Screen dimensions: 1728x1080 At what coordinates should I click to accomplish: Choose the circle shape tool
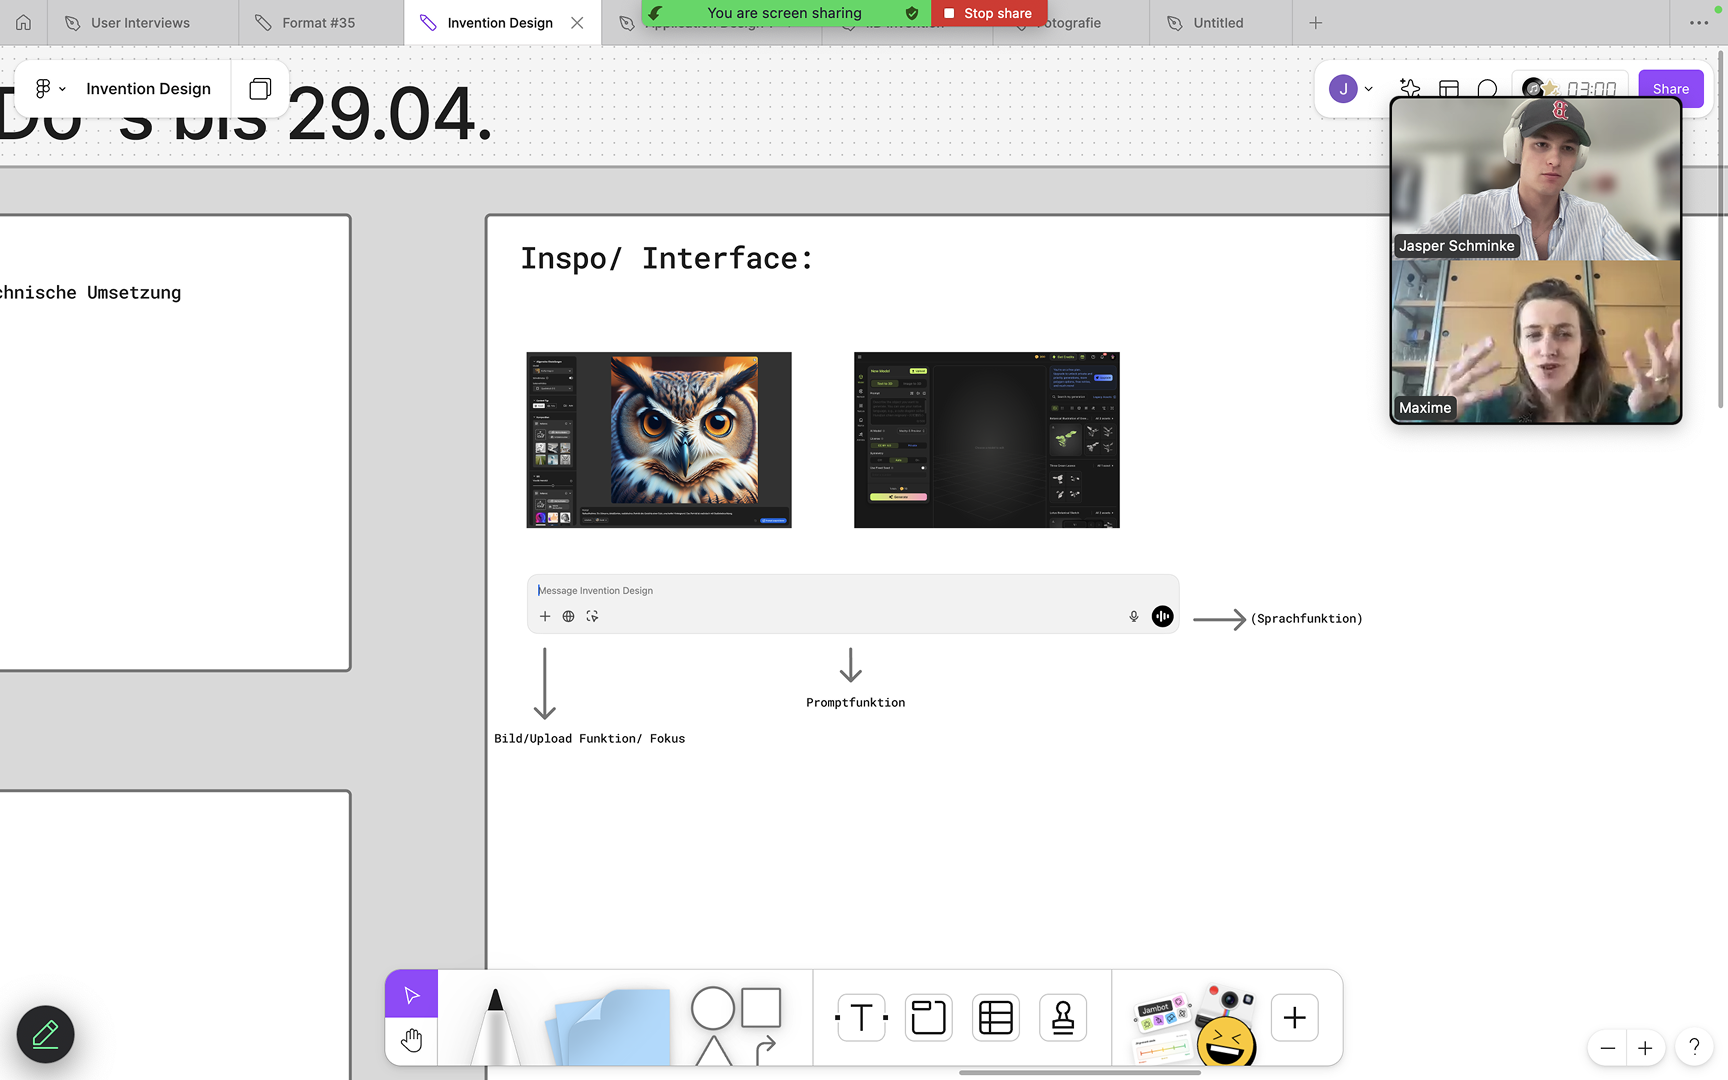(712, 1008)
